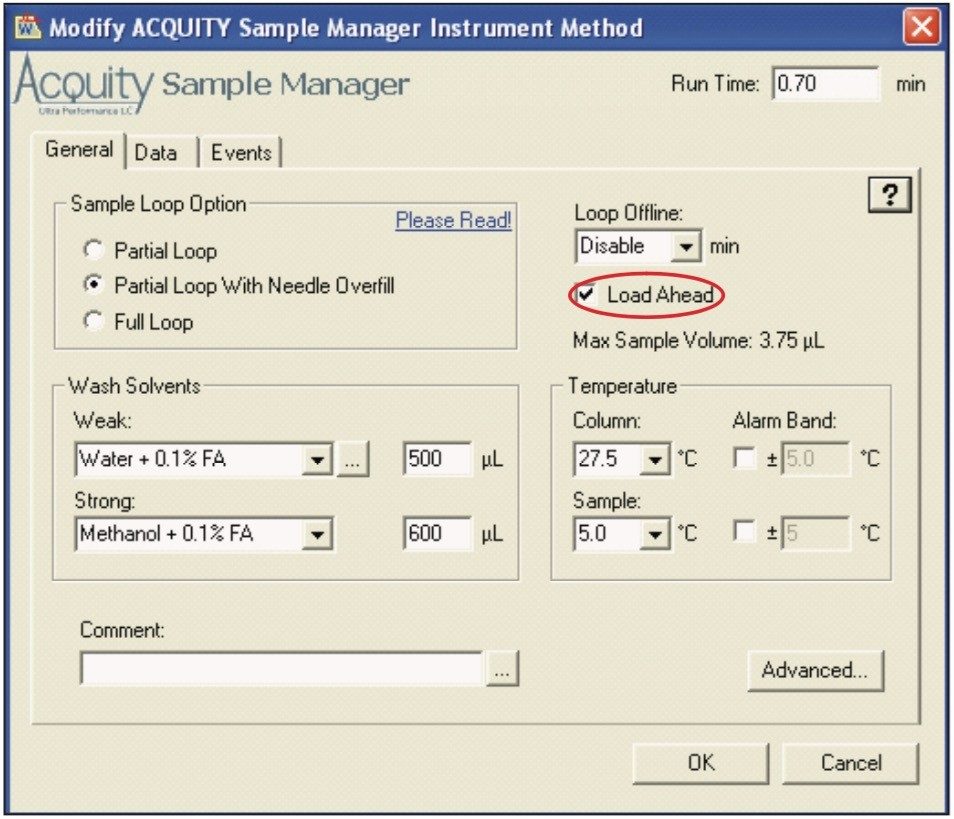
Task: Switch to the General tab
Action: coord(78,150)
